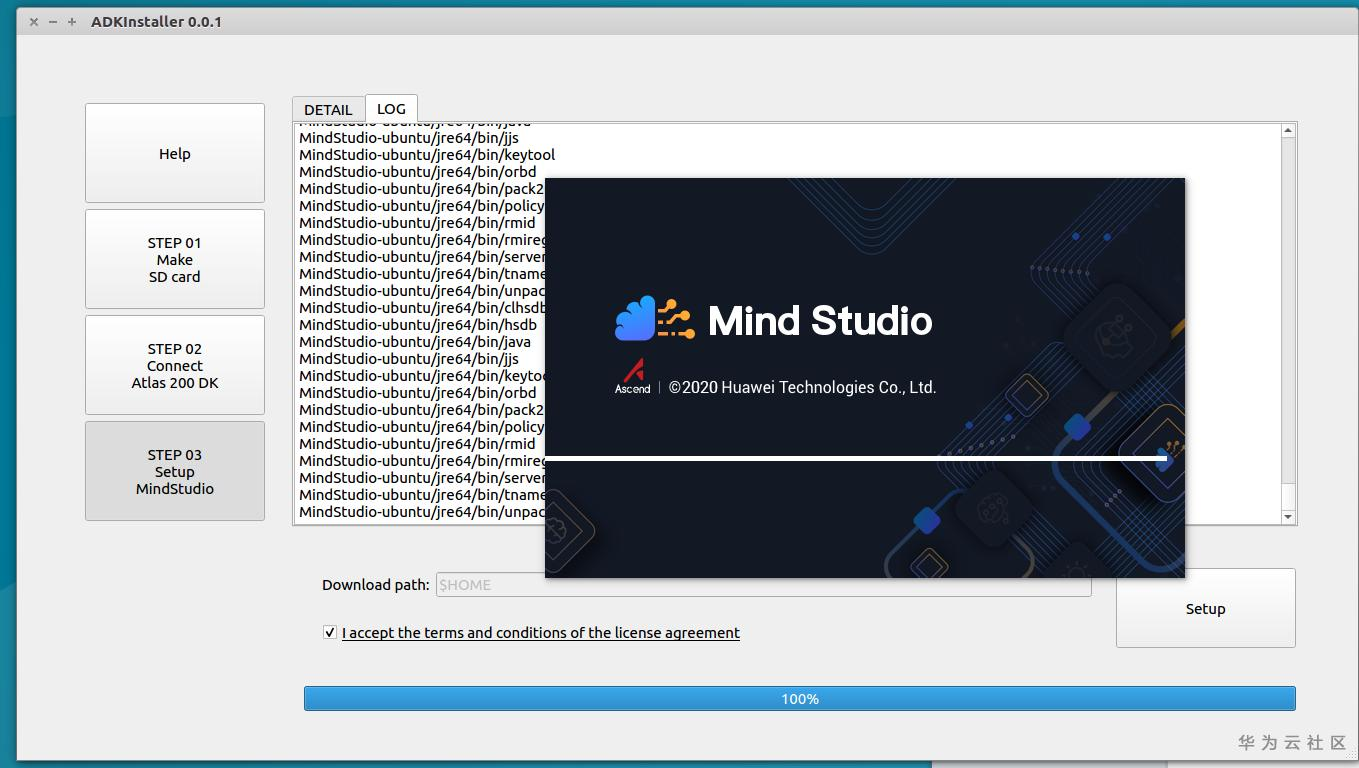Click log line "MindStudio-ubuntu/jre64/bin/clhsdb"

[x=422, y=308]
